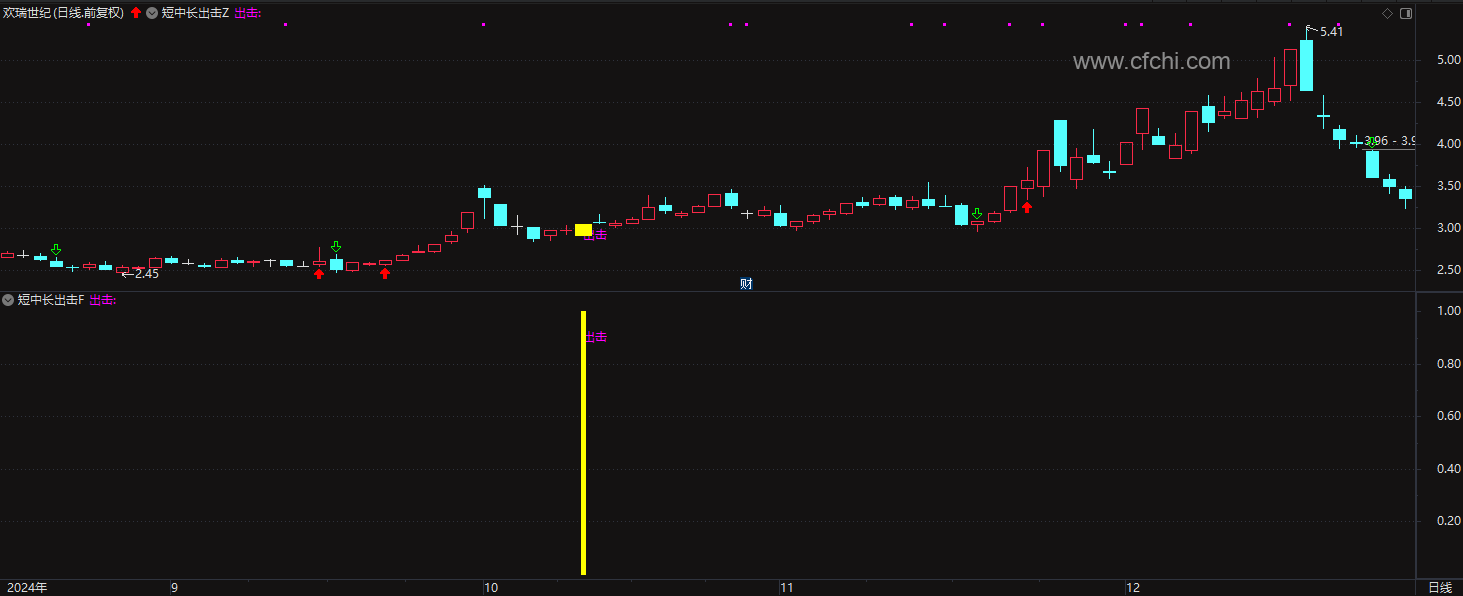Open dropdown next to 短中长出击Z indicator

tap(151, 13)
